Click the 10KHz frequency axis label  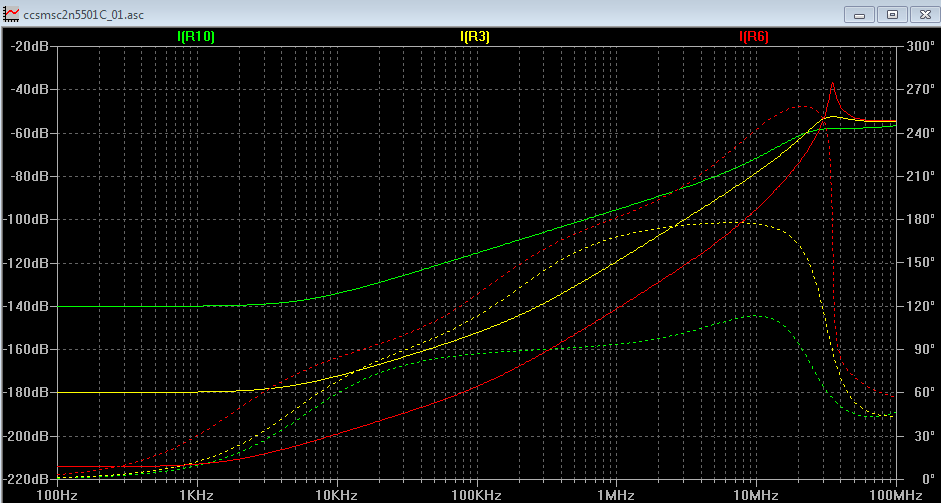click(x=337, y=495)
